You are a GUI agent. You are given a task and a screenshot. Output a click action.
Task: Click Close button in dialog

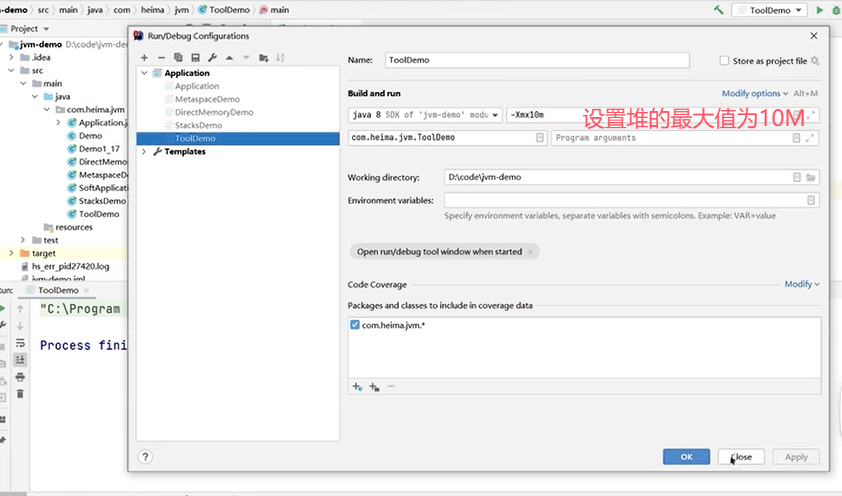741,457
